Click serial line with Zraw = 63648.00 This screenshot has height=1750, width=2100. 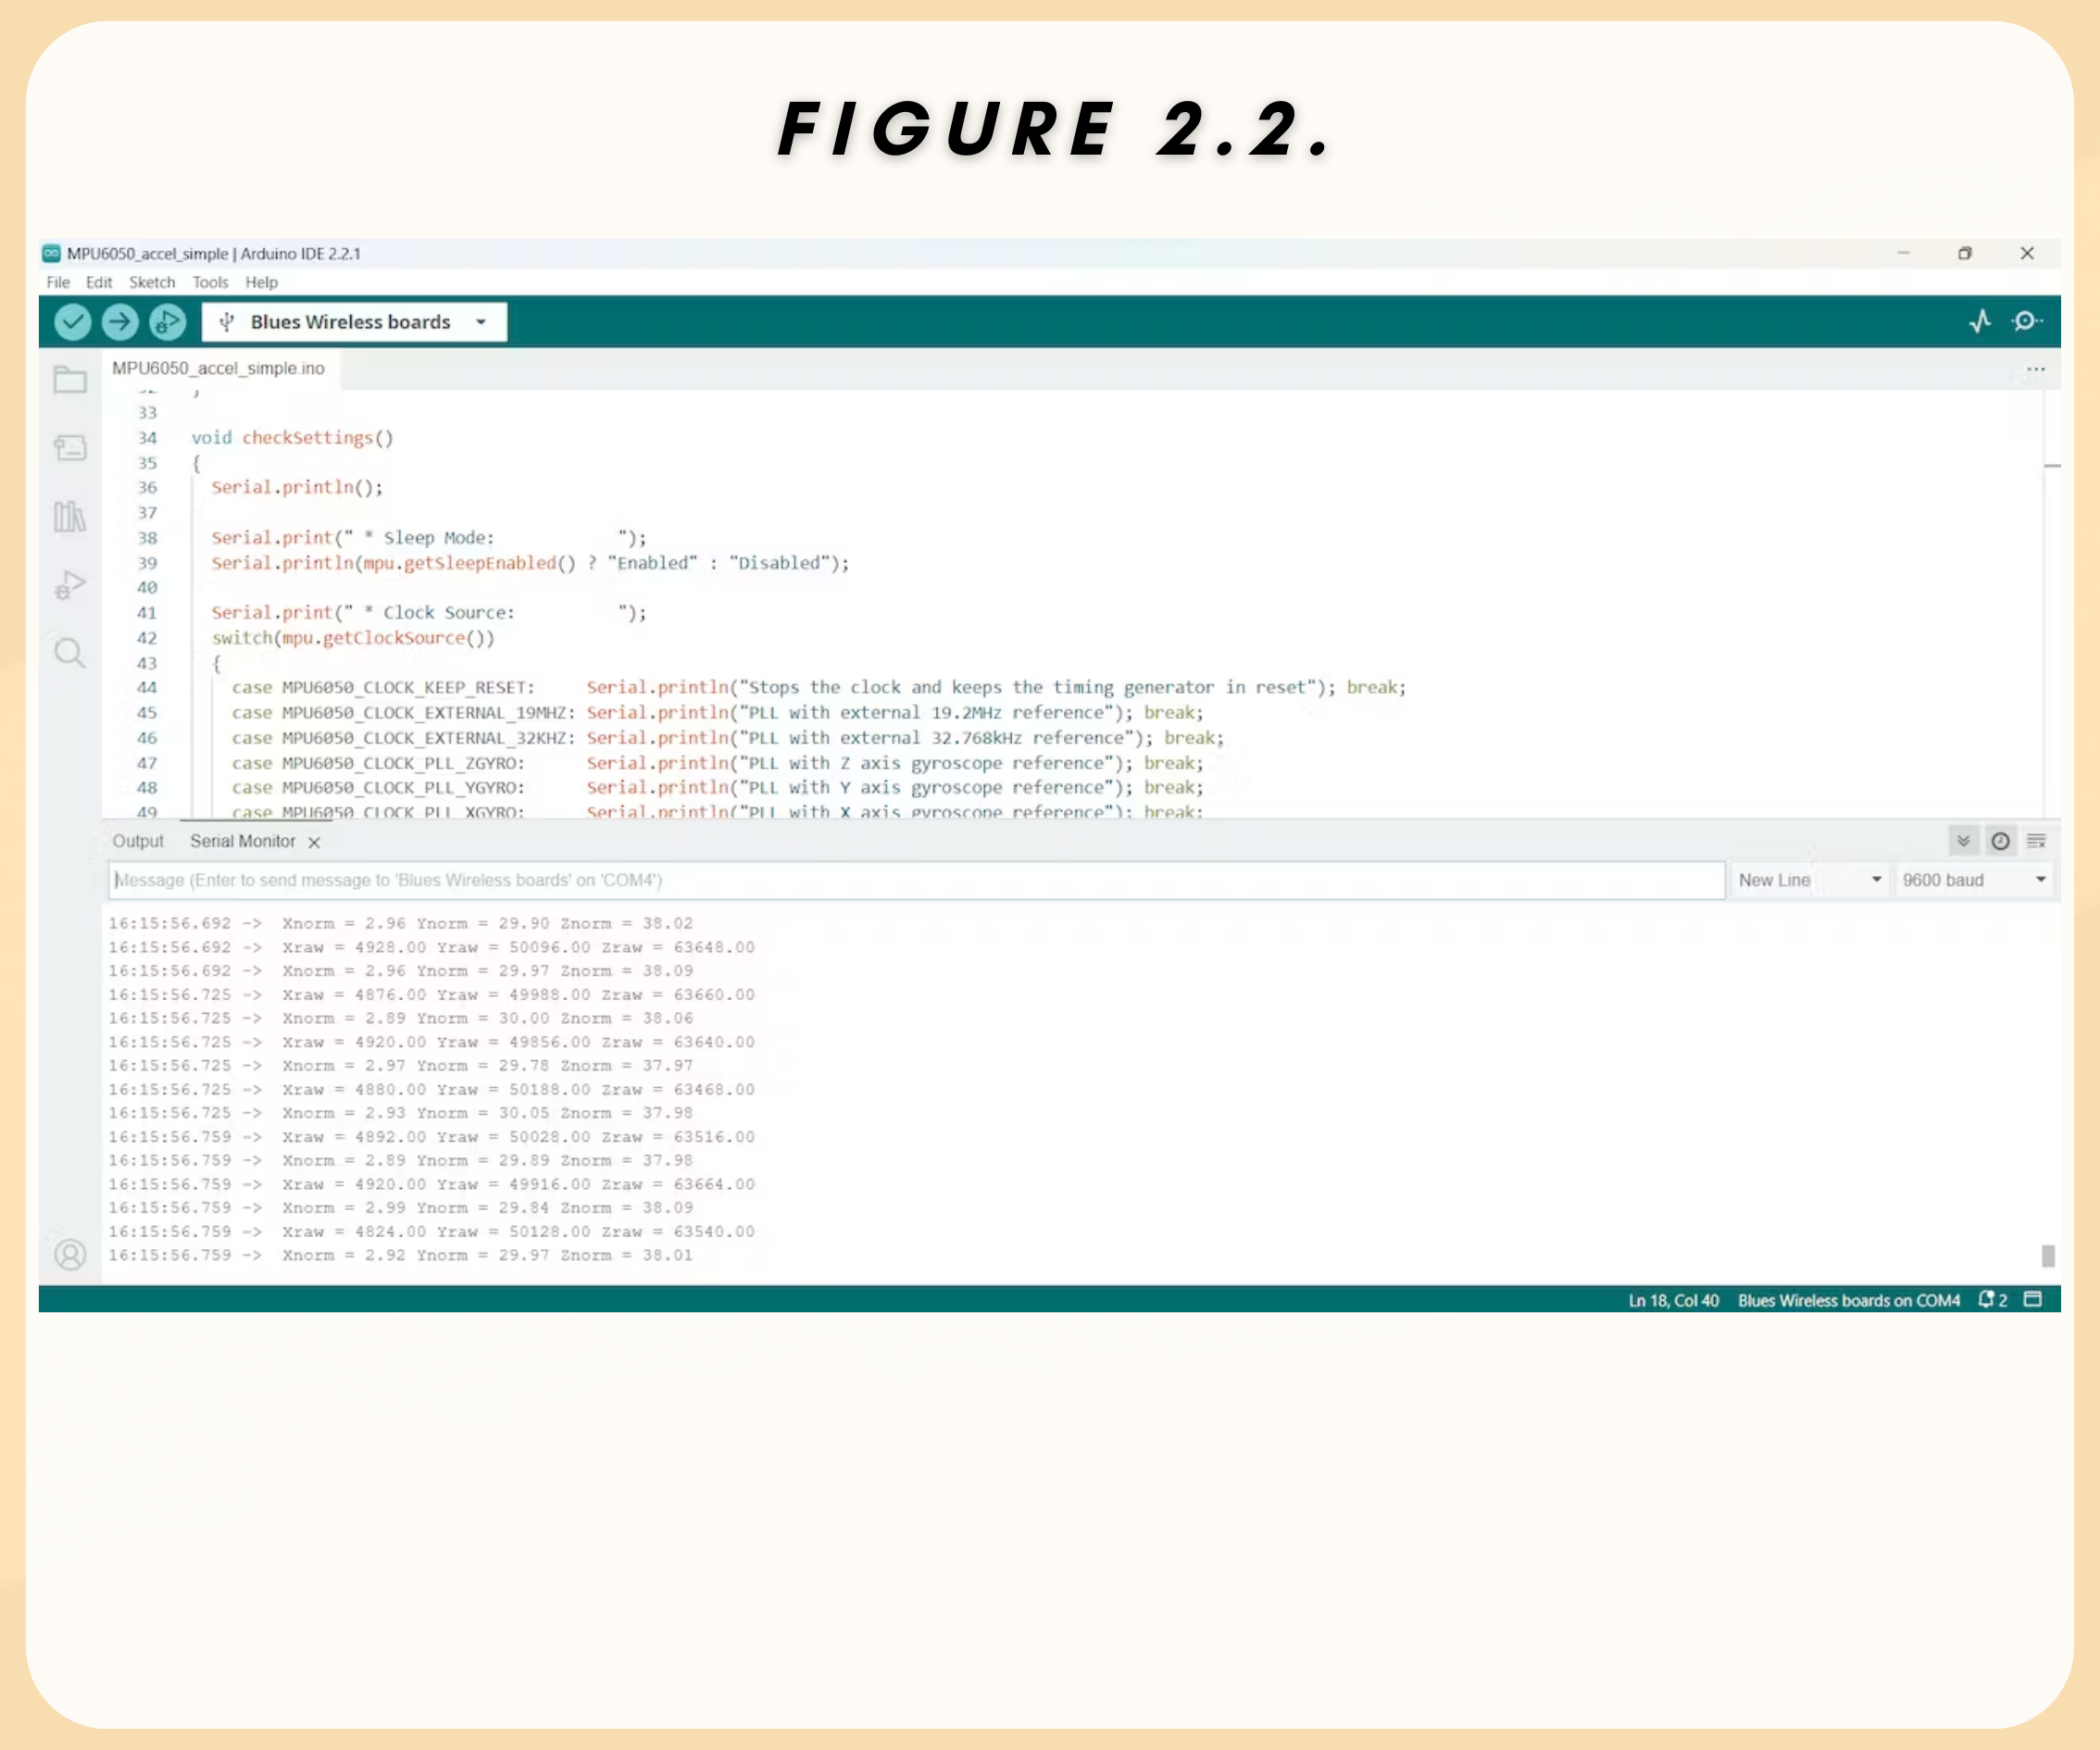[432, 947]
